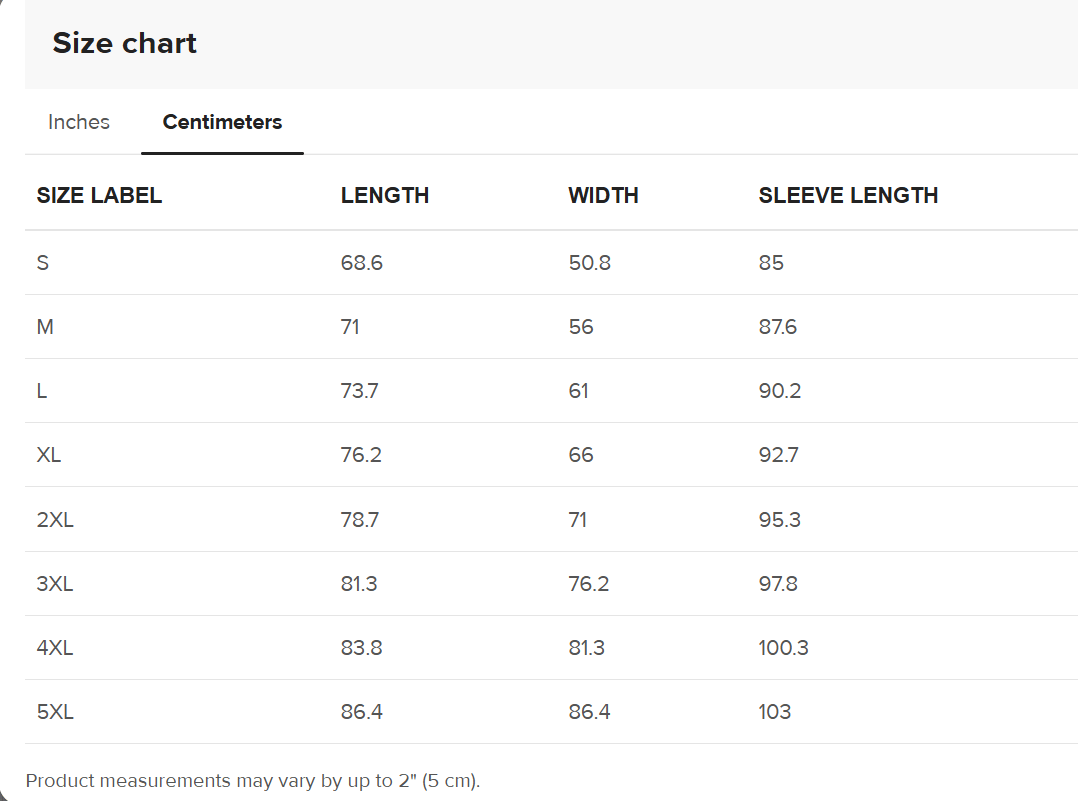Click the LENGTH column header

(385, 196)
